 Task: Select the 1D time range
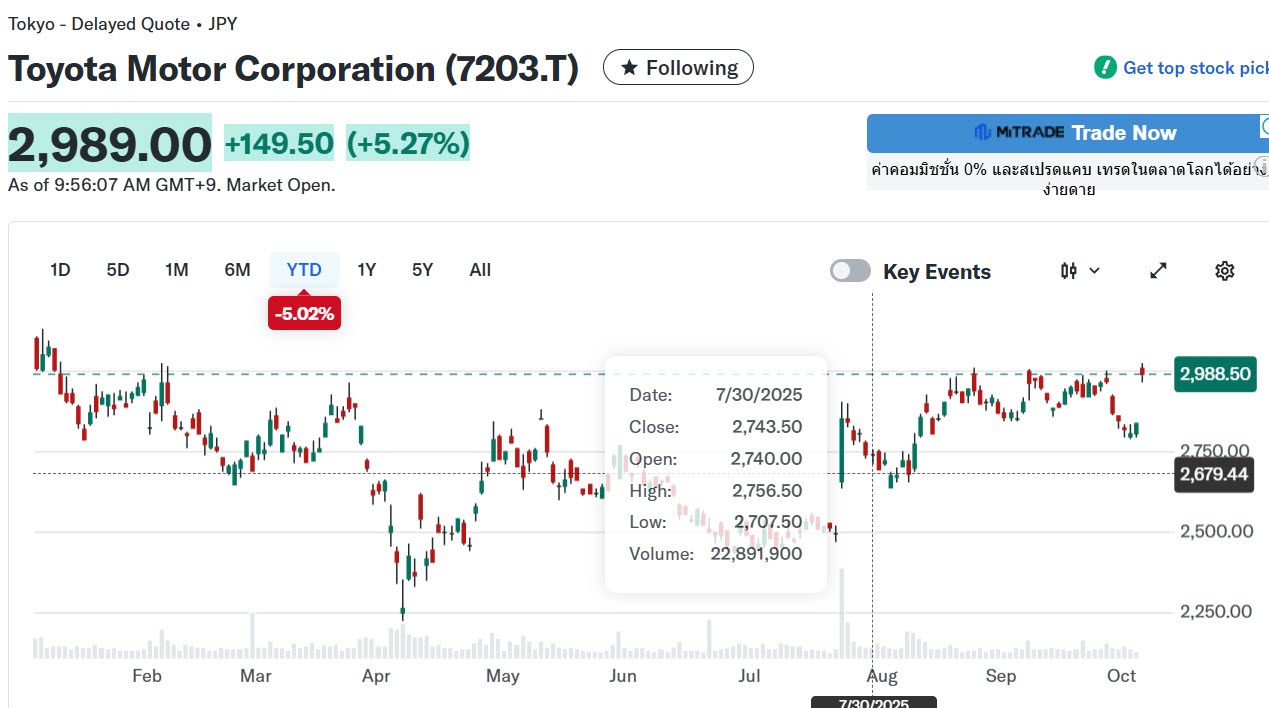click(x=60, y=270)
